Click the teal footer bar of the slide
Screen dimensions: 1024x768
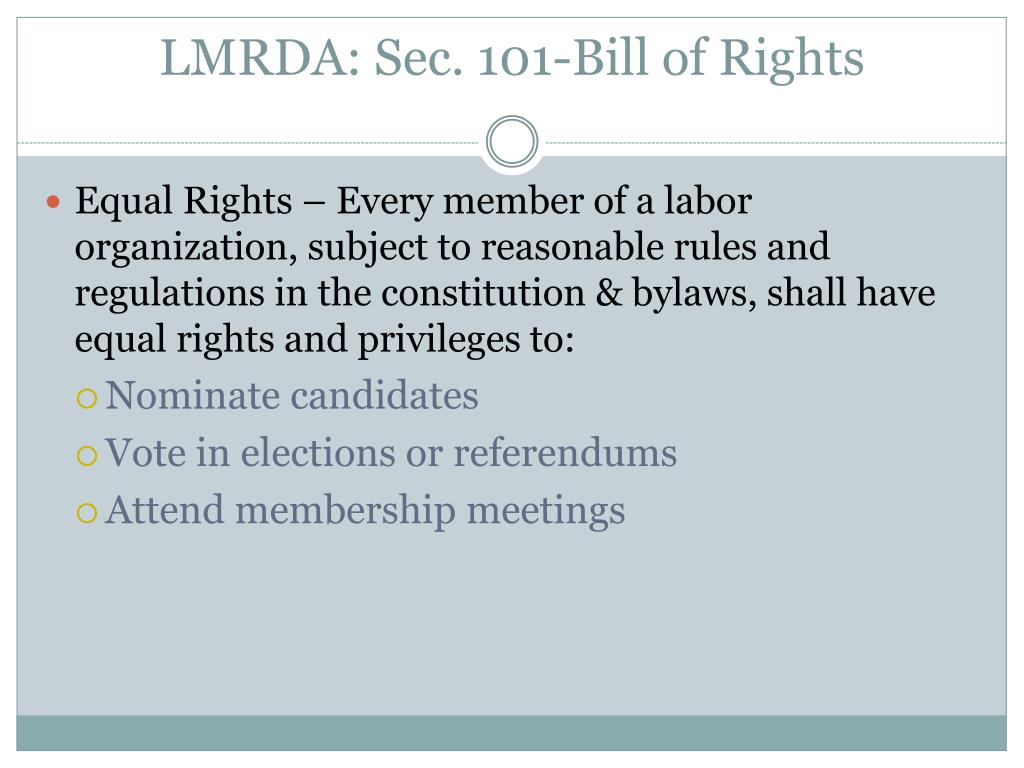[511, 733]
